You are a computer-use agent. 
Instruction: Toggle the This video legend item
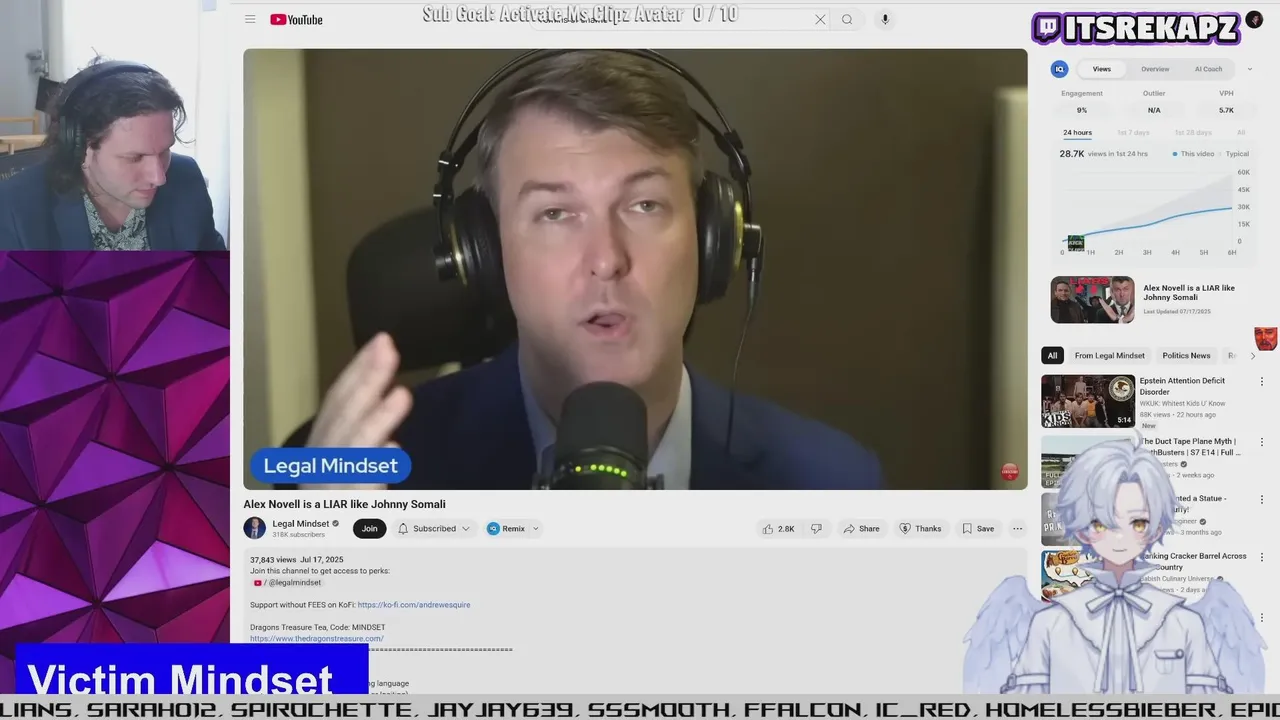point(1192,154)
